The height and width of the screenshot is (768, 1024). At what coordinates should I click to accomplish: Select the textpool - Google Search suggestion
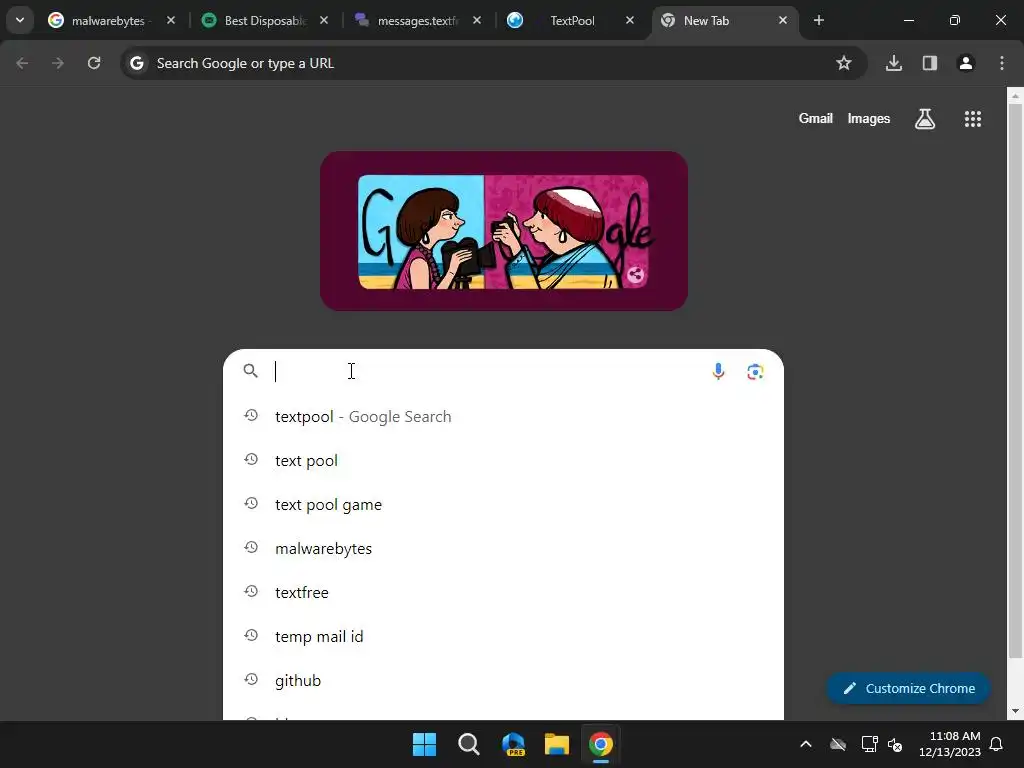click(504, 417)
